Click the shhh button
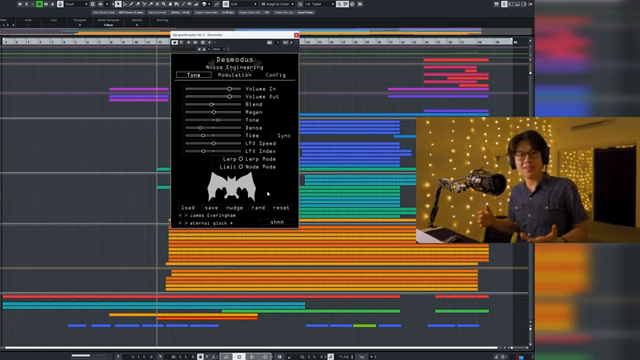 point(277,222)
